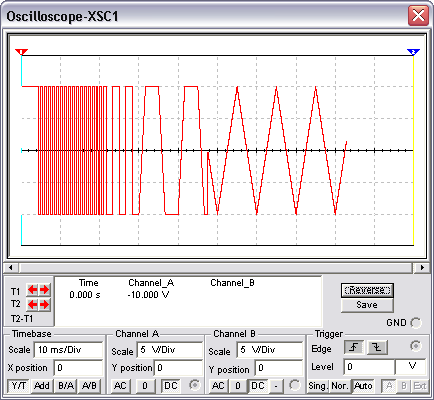Click the scrollbar right arrow
This screenshot has height=400, width=434.
(422, 267)
